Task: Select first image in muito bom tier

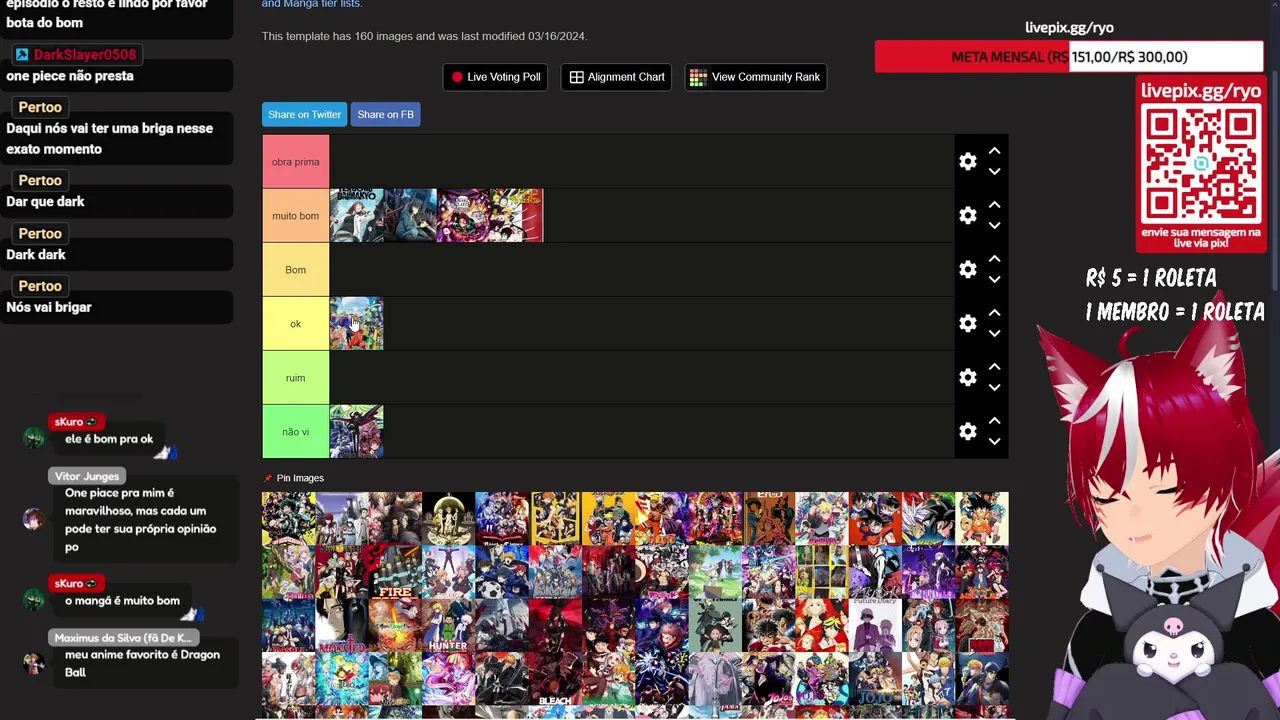Action: click(x=357, y=216)
